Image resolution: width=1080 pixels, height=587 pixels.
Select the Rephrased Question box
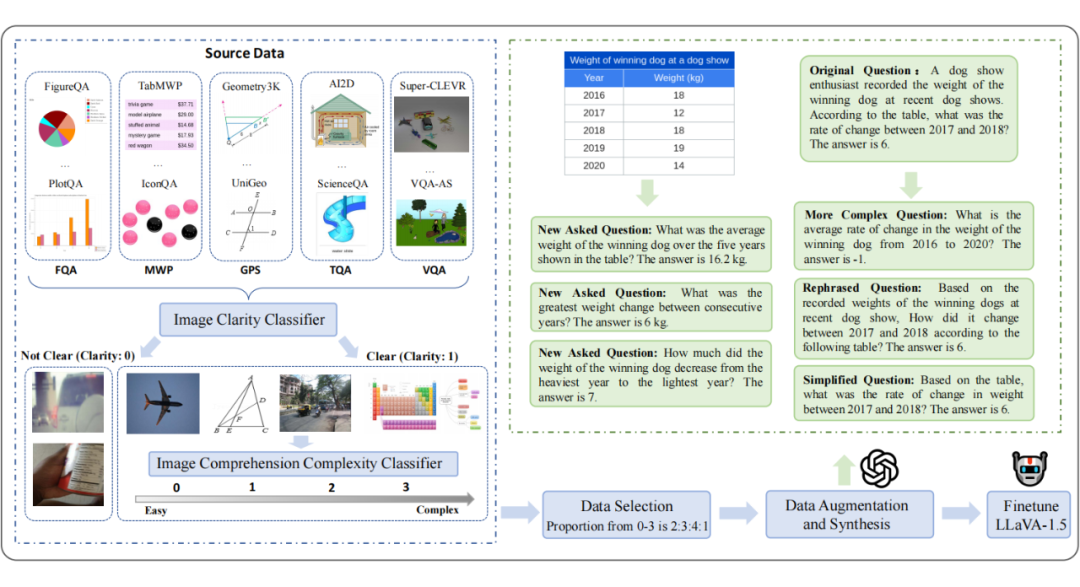point(914,318)
